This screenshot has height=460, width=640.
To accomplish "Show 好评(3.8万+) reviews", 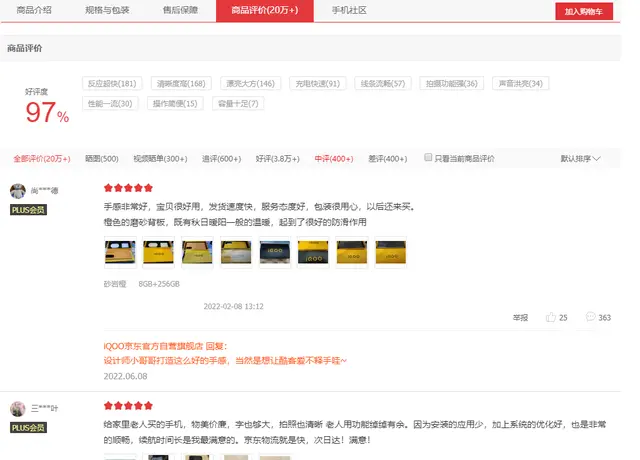I will [278, 159].
